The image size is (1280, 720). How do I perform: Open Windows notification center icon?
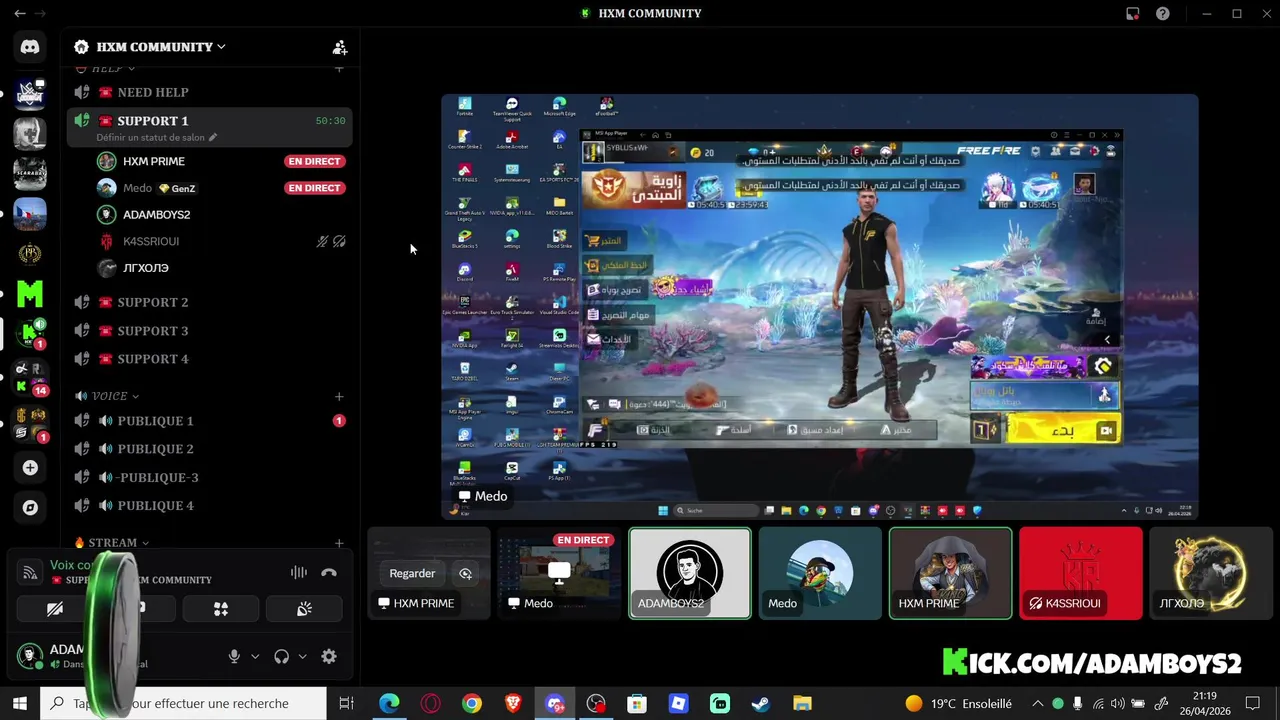[1253, 704]
